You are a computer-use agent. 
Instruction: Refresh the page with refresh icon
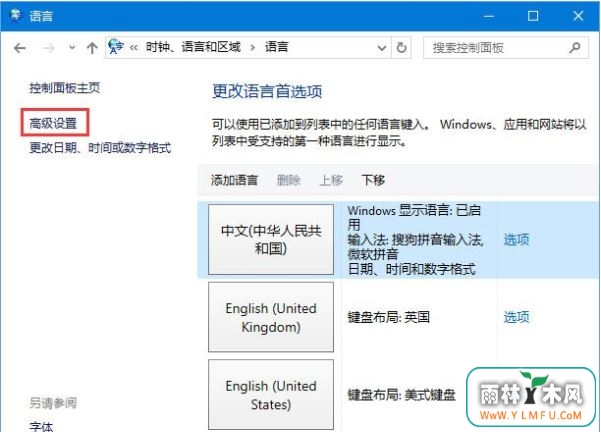(401, 48)
